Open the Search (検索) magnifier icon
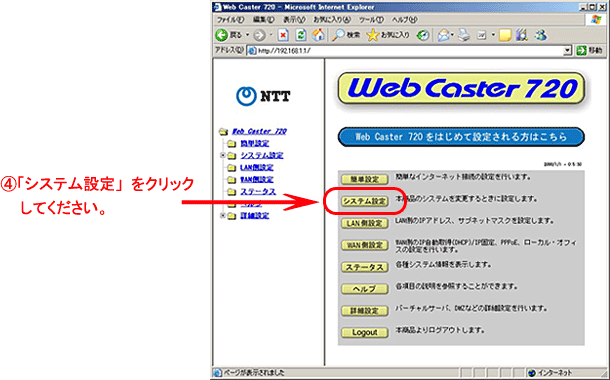 click(x=338, y=35)
